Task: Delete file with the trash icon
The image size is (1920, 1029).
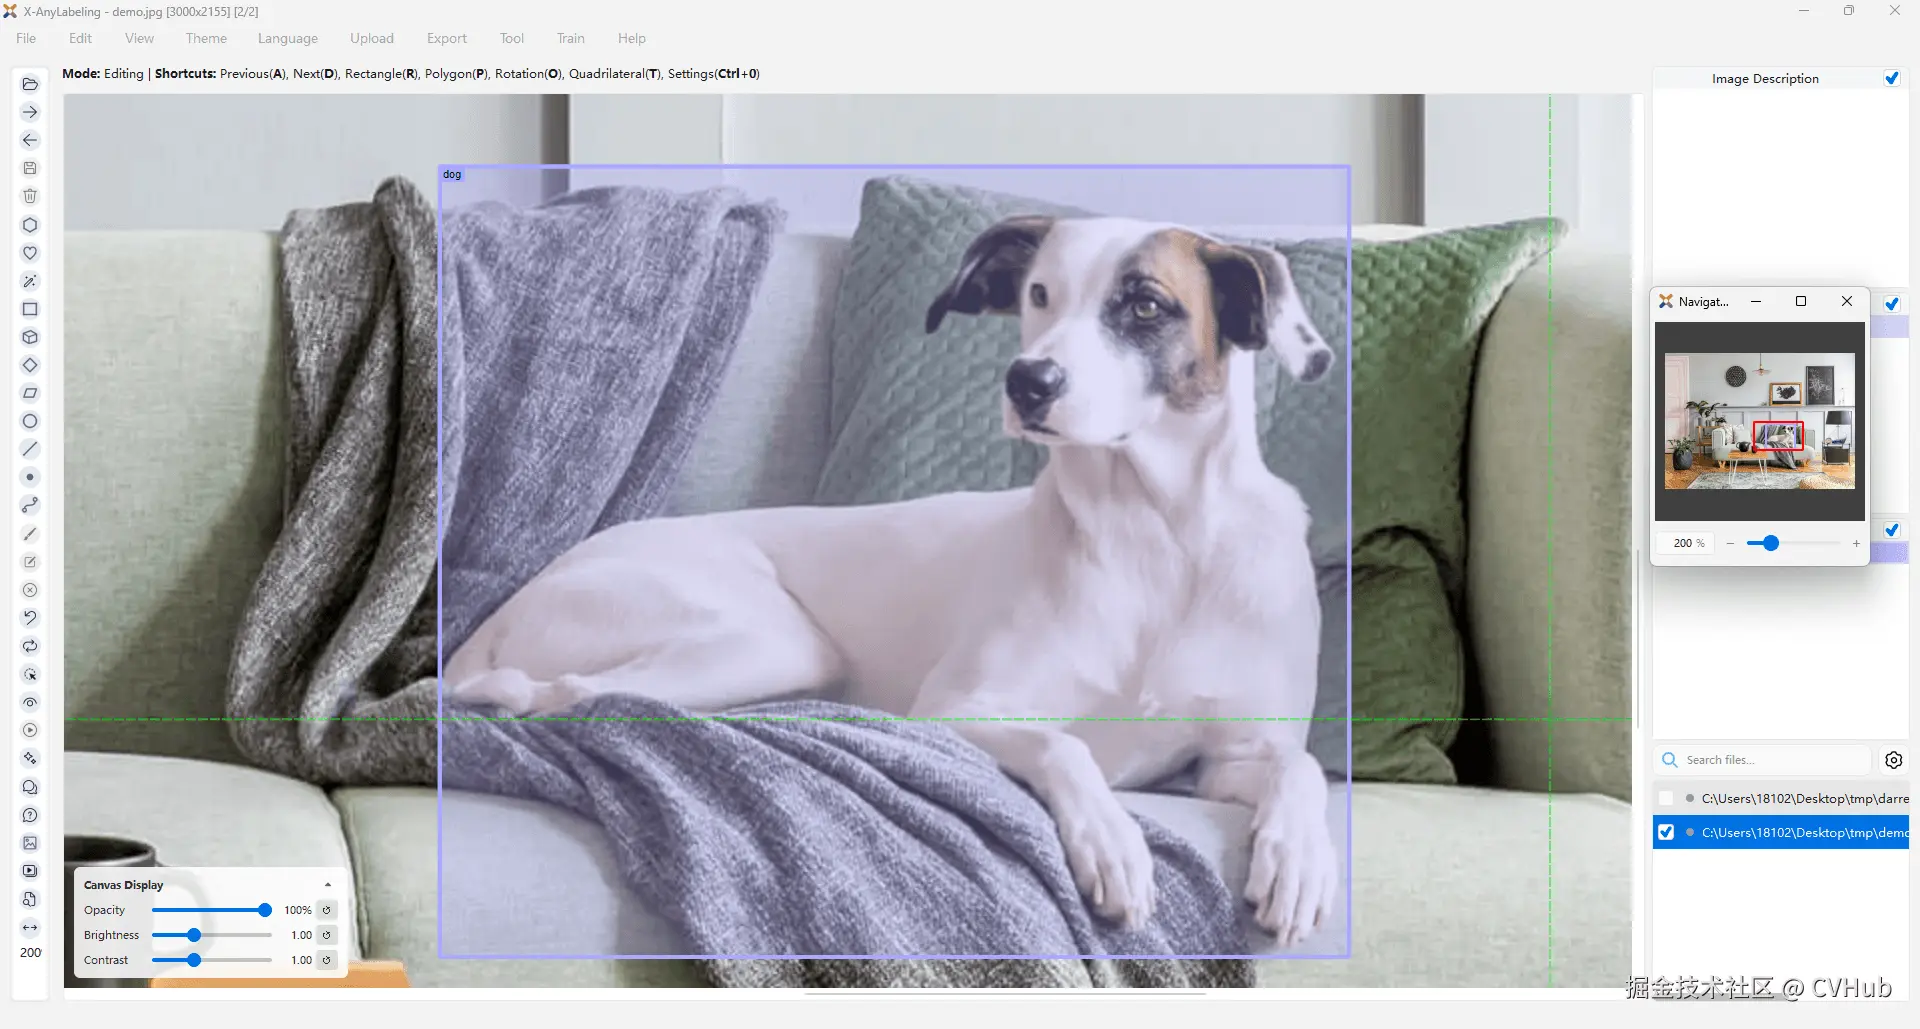Action: click(30, 196)
